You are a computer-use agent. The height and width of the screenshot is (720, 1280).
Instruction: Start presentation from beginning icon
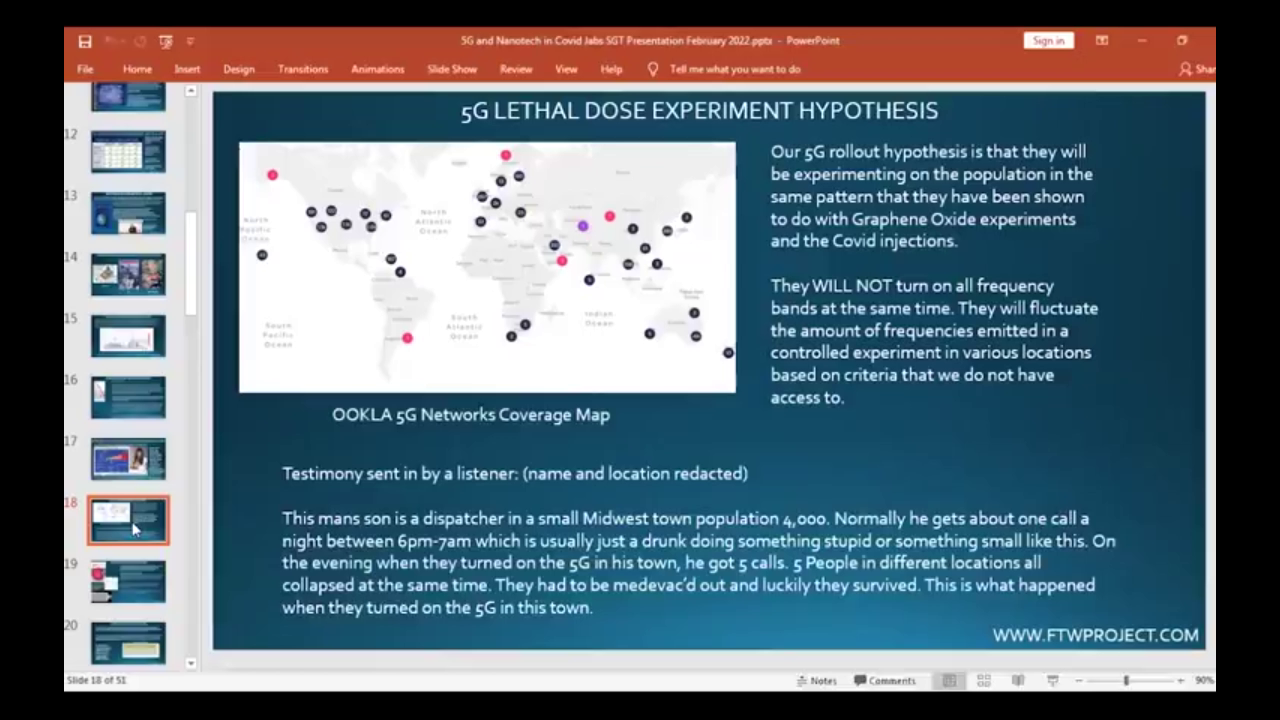click(x=166, y=41)
